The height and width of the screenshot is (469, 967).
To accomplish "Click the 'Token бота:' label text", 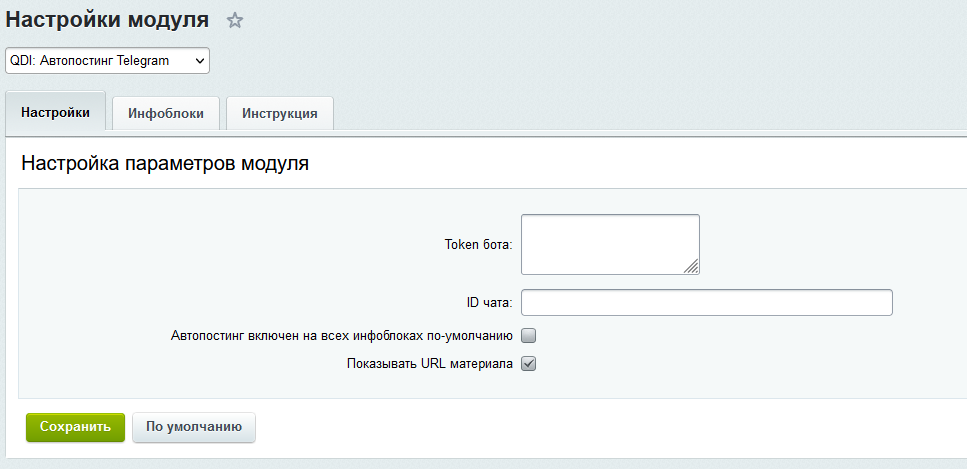I will pos(478,245).
